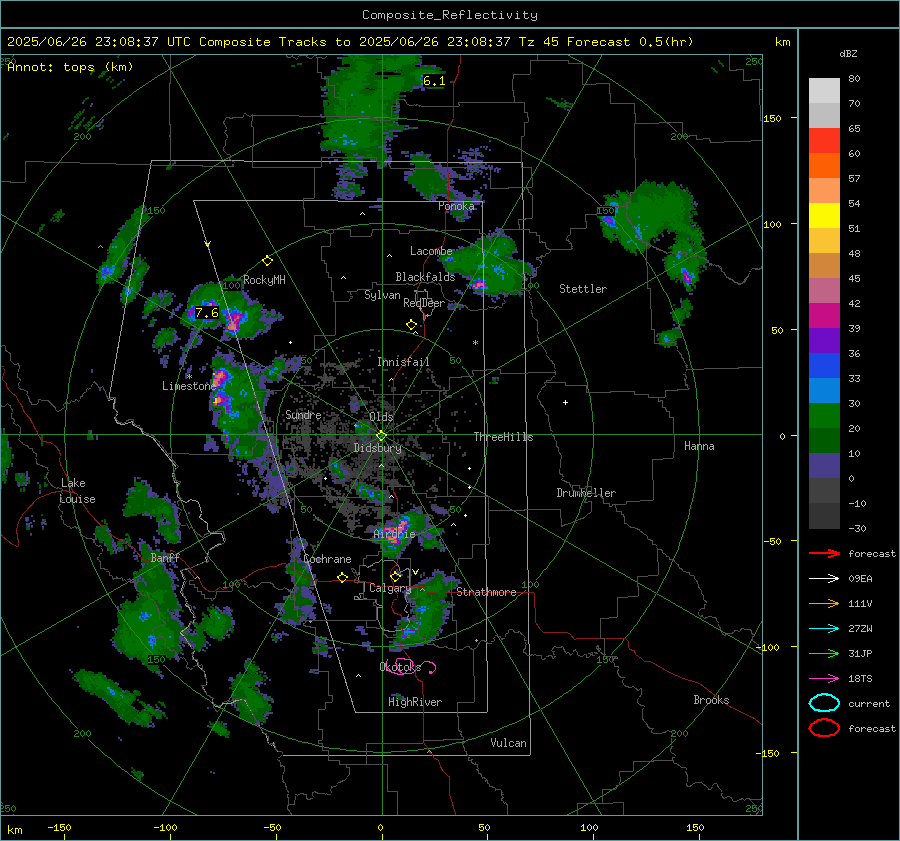The height and width of the screenshot is (841, 900).
Task: Click the RockyMH label
Action: [x=265, y=280]
